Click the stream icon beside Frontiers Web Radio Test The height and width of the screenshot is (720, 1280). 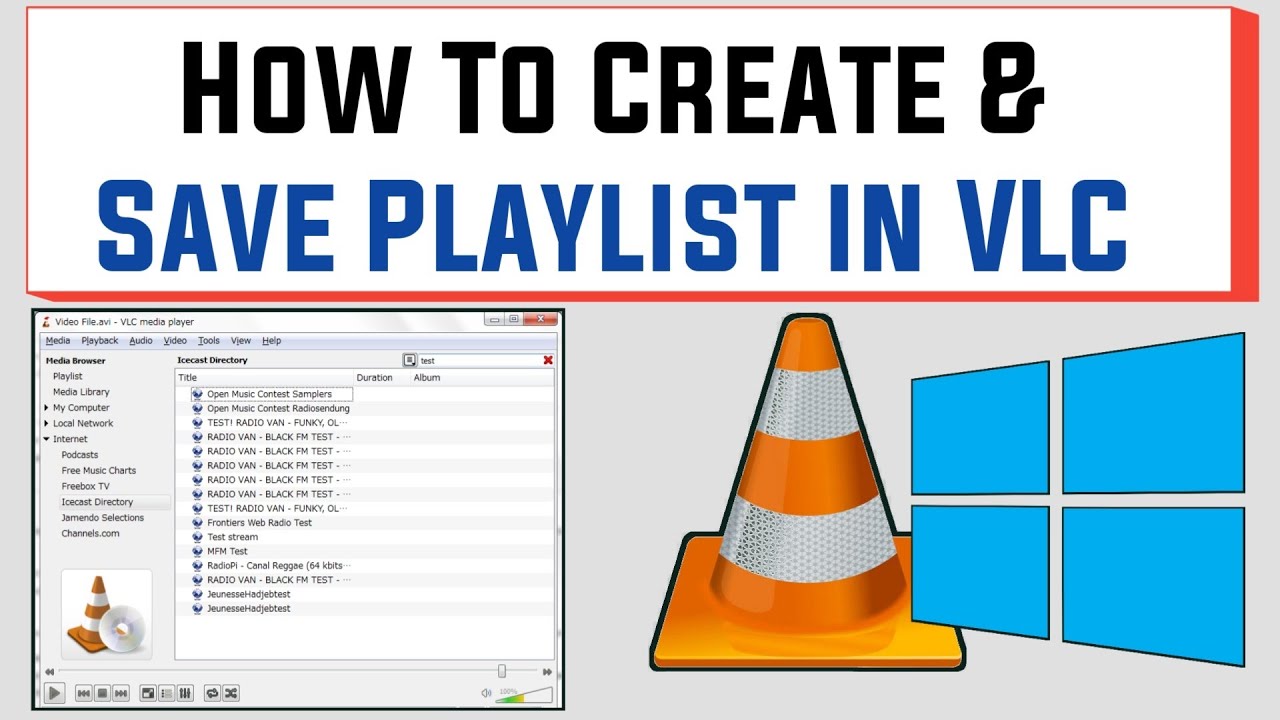(197, 522)
